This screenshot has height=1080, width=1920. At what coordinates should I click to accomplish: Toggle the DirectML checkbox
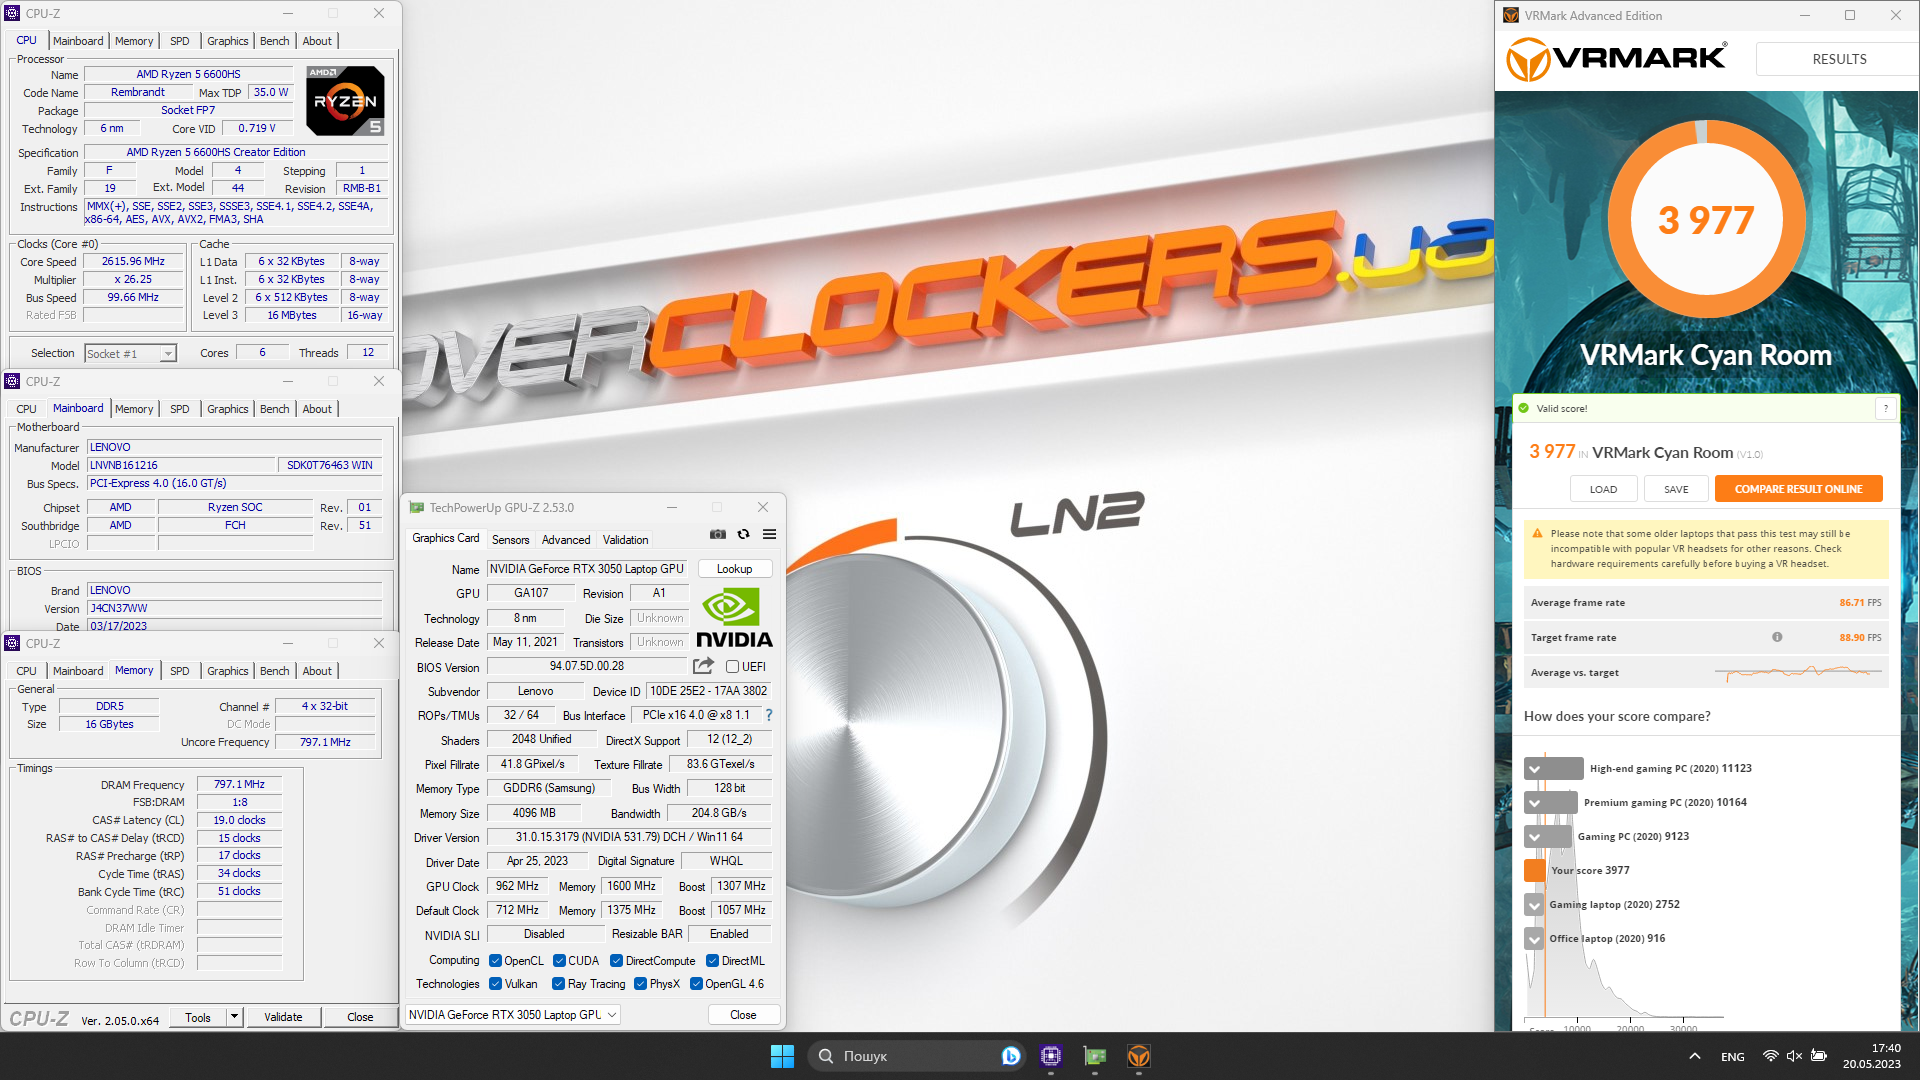pyautogui.click(x=712, y=961)
